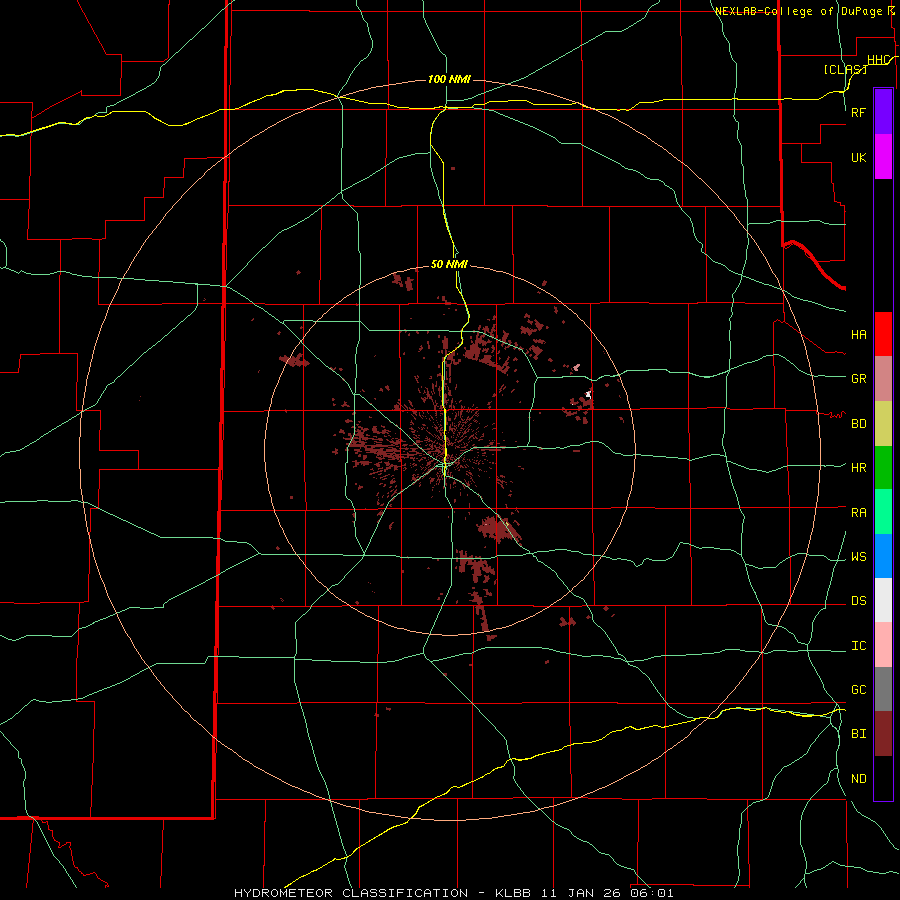Click the BI legend label

click(859, 734)
